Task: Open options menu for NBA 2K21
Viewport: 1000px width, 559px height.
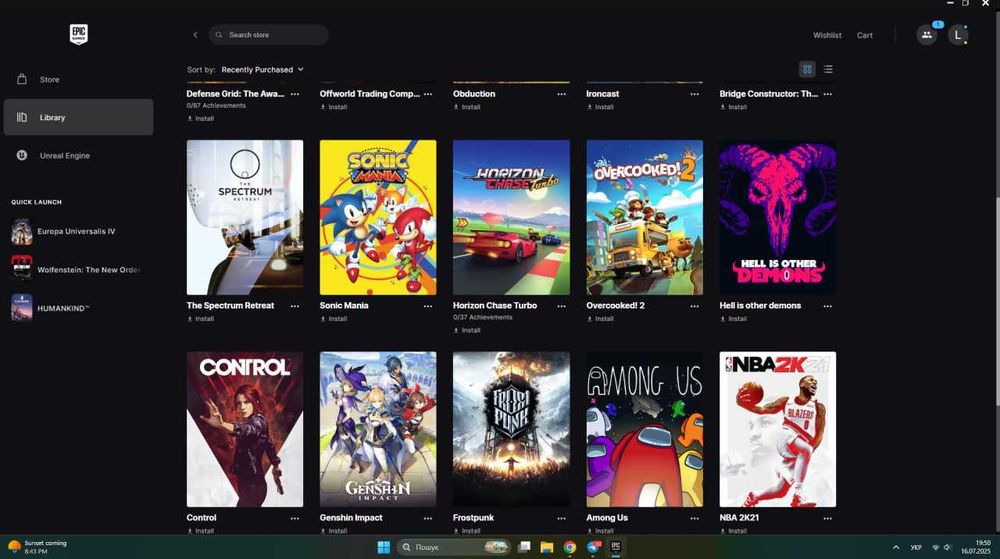Action: [828, 519]
